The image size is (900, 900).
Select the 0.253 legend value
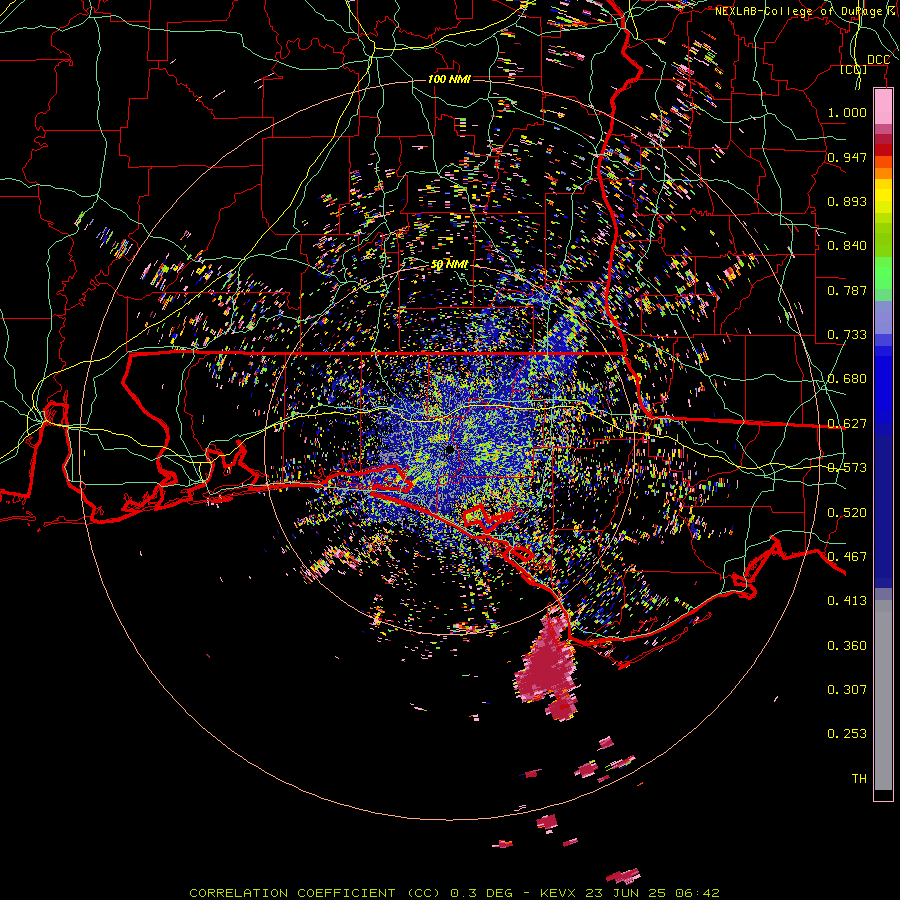847,734
